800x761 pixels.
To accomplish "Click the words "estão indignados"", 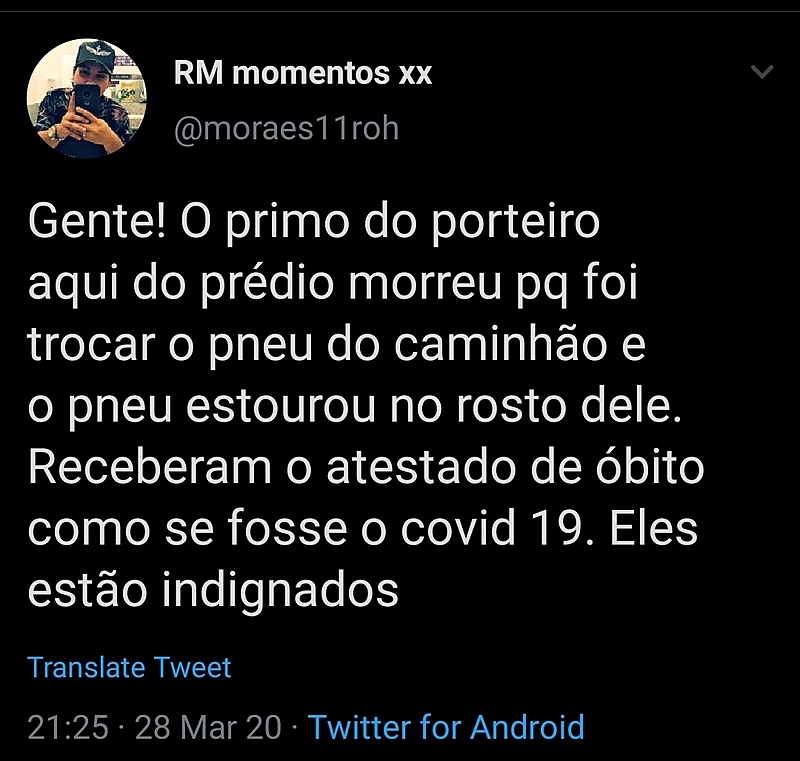I will [213, 591].
